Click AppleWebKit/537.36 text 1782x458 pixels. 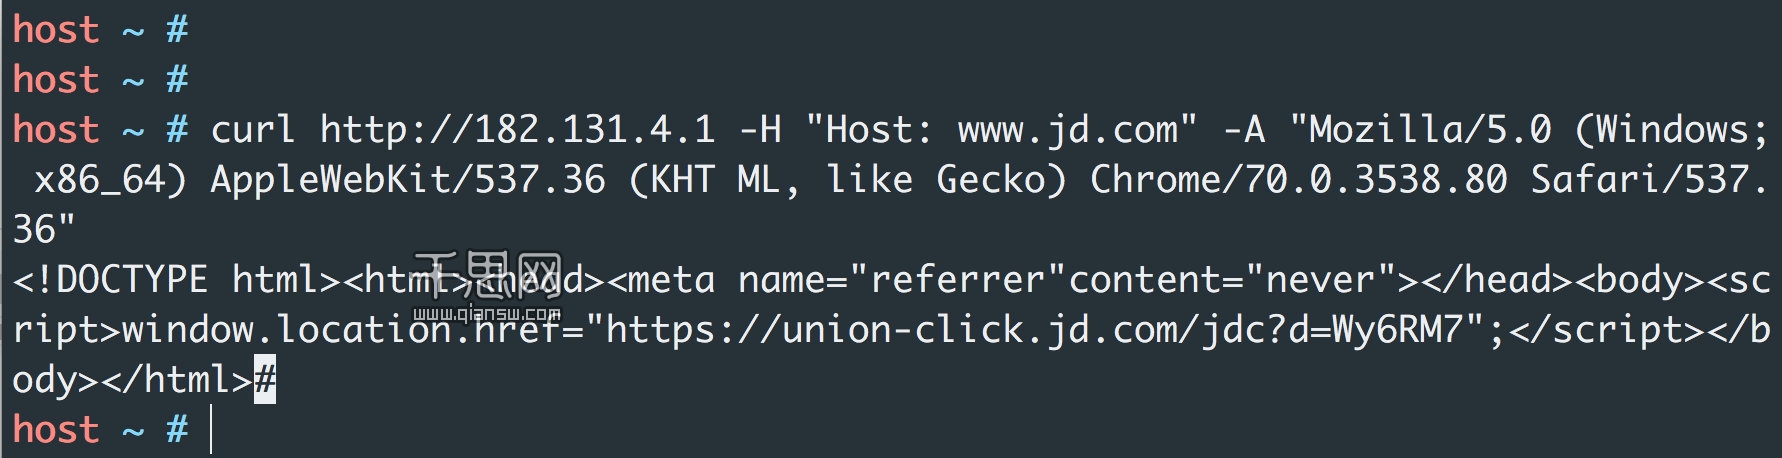[408, 180]
